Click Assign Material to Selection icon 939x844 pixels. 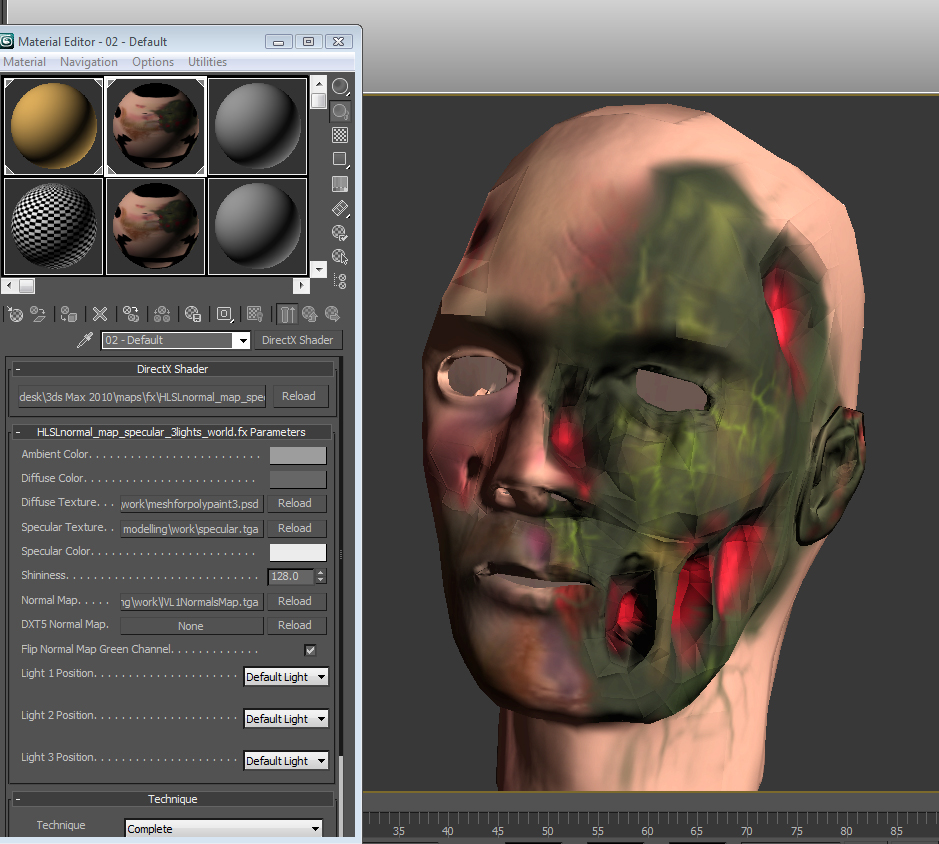pos(69,314)
